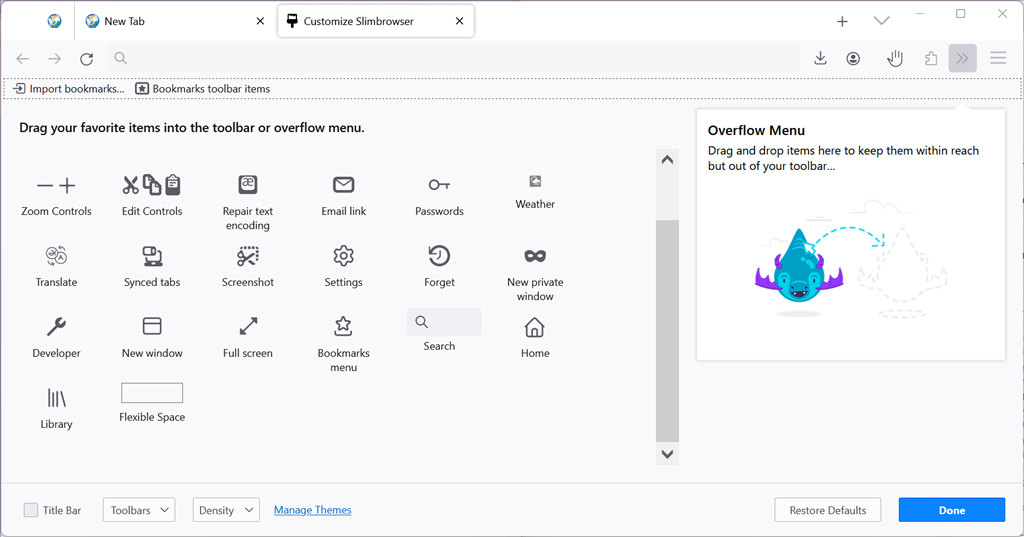Expand the Density dropdown
The image size is (1024, 537).
pyautogui.click(x=226, y=510)
